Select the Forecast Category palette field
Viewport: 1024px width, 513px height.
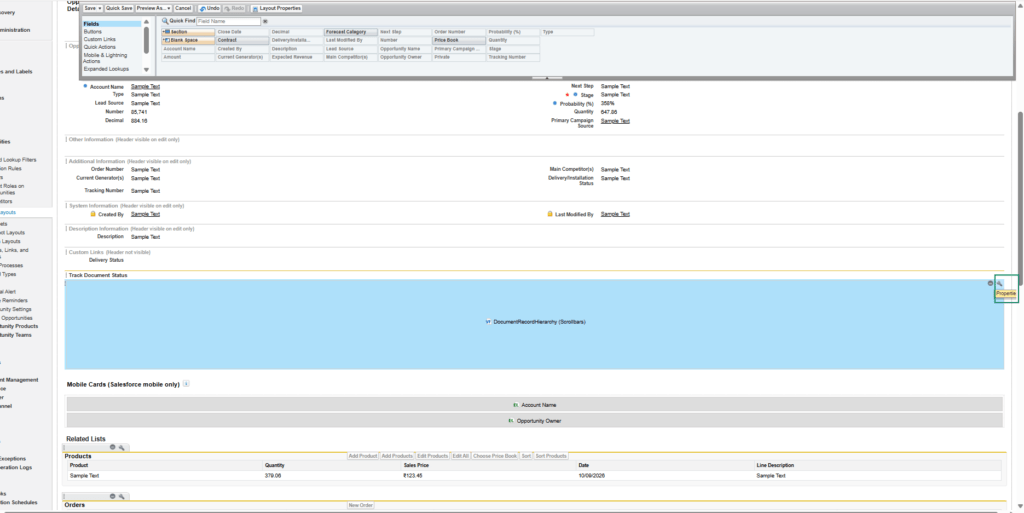coord(351,32)
